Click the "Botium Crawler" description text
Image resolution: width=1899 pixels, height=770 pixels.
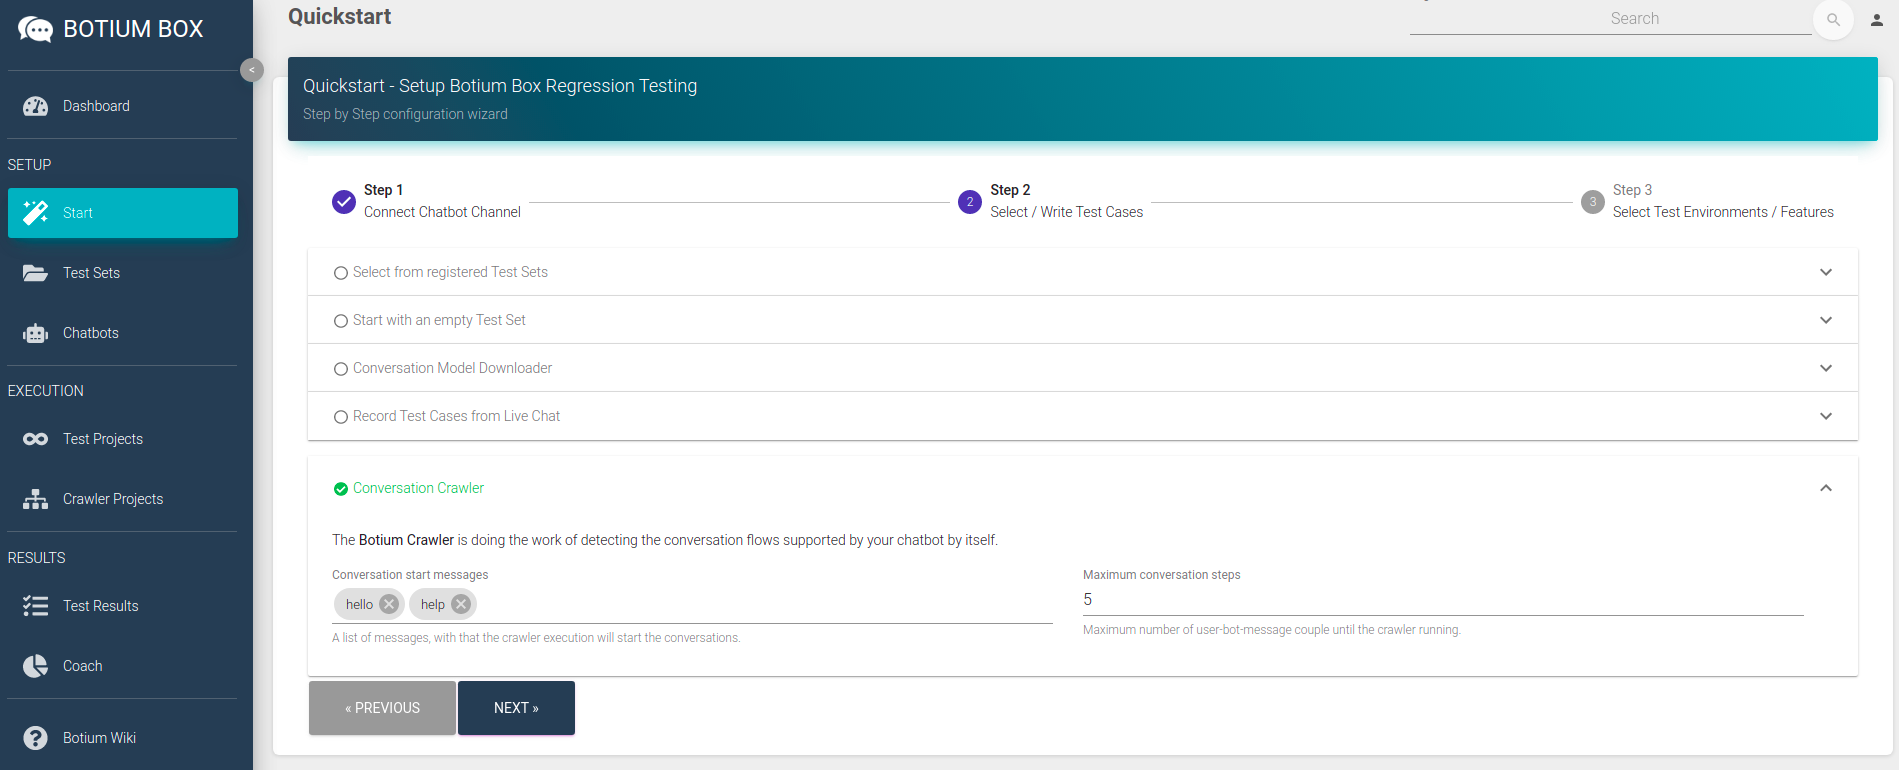(x=406, y=540)
